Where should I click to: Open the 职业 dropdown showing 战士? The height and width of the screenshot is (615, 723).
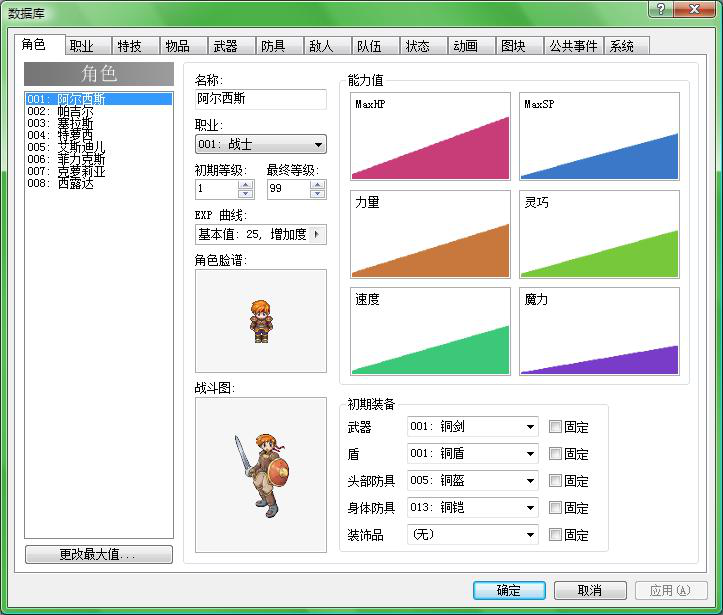coord(261,144)
